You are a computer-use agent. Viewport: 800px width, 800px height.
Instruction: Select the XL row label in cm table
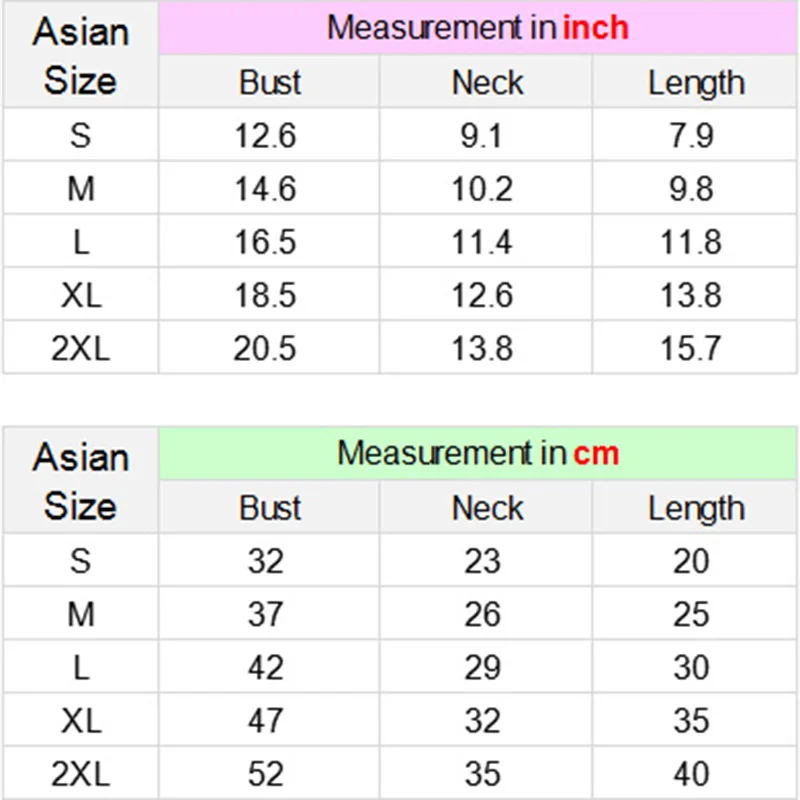(x=80, y=720)
